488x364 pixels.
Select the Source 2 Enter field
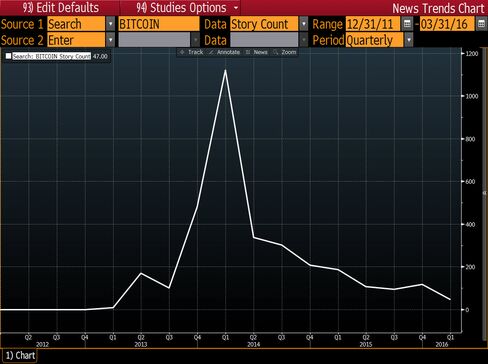76,40
